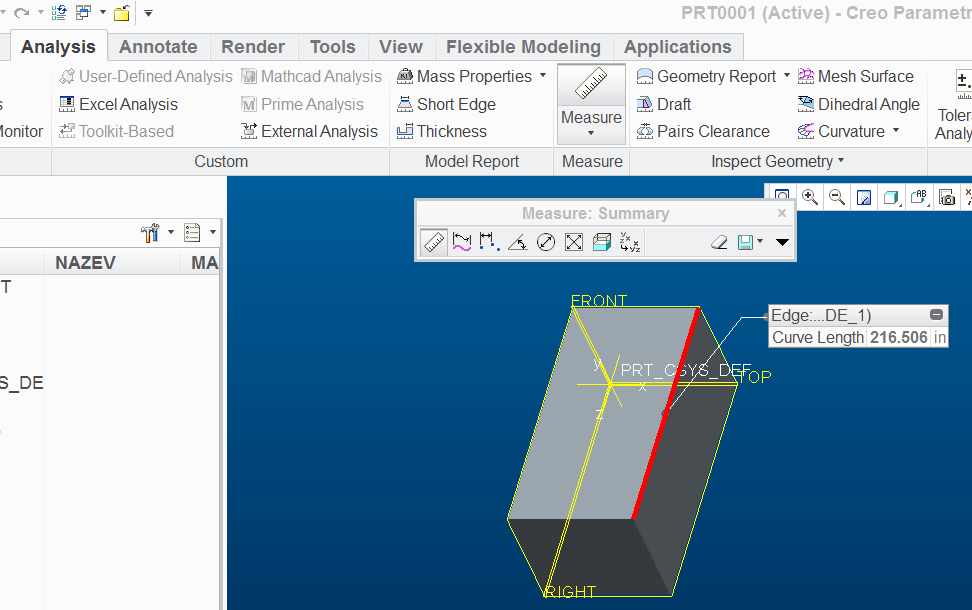Select the point-to-point dimension measure icon

(x=489, y=242)
